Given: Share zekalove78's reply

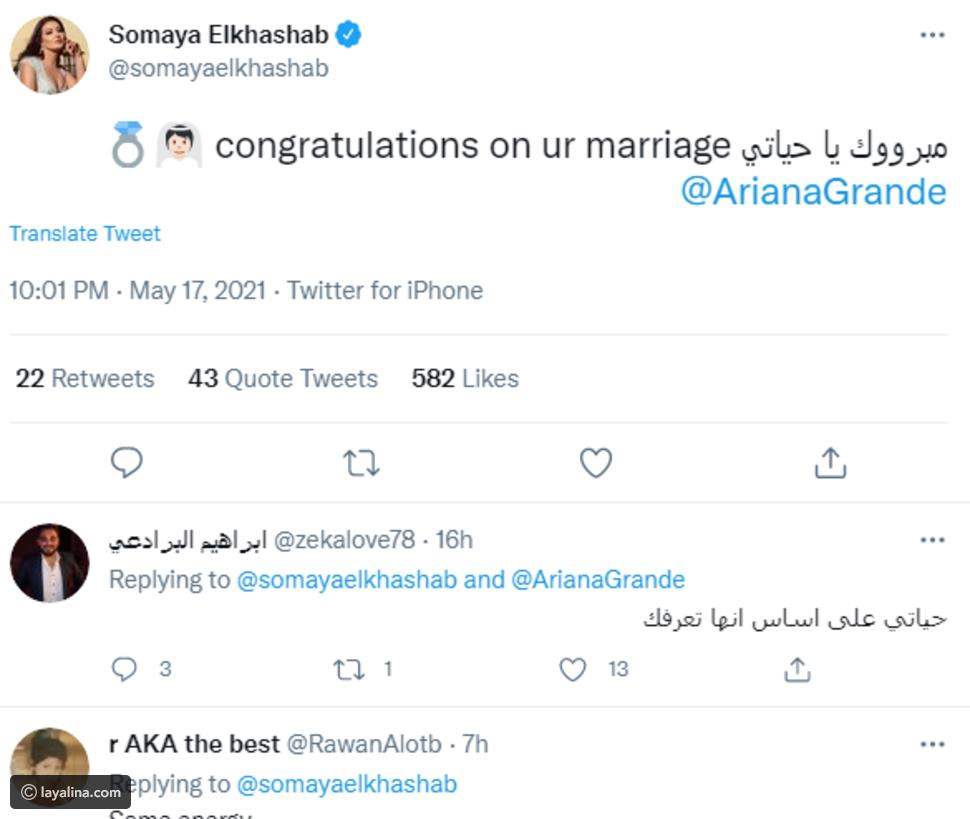Looking at the screenshot, I should tap(797, 670).
